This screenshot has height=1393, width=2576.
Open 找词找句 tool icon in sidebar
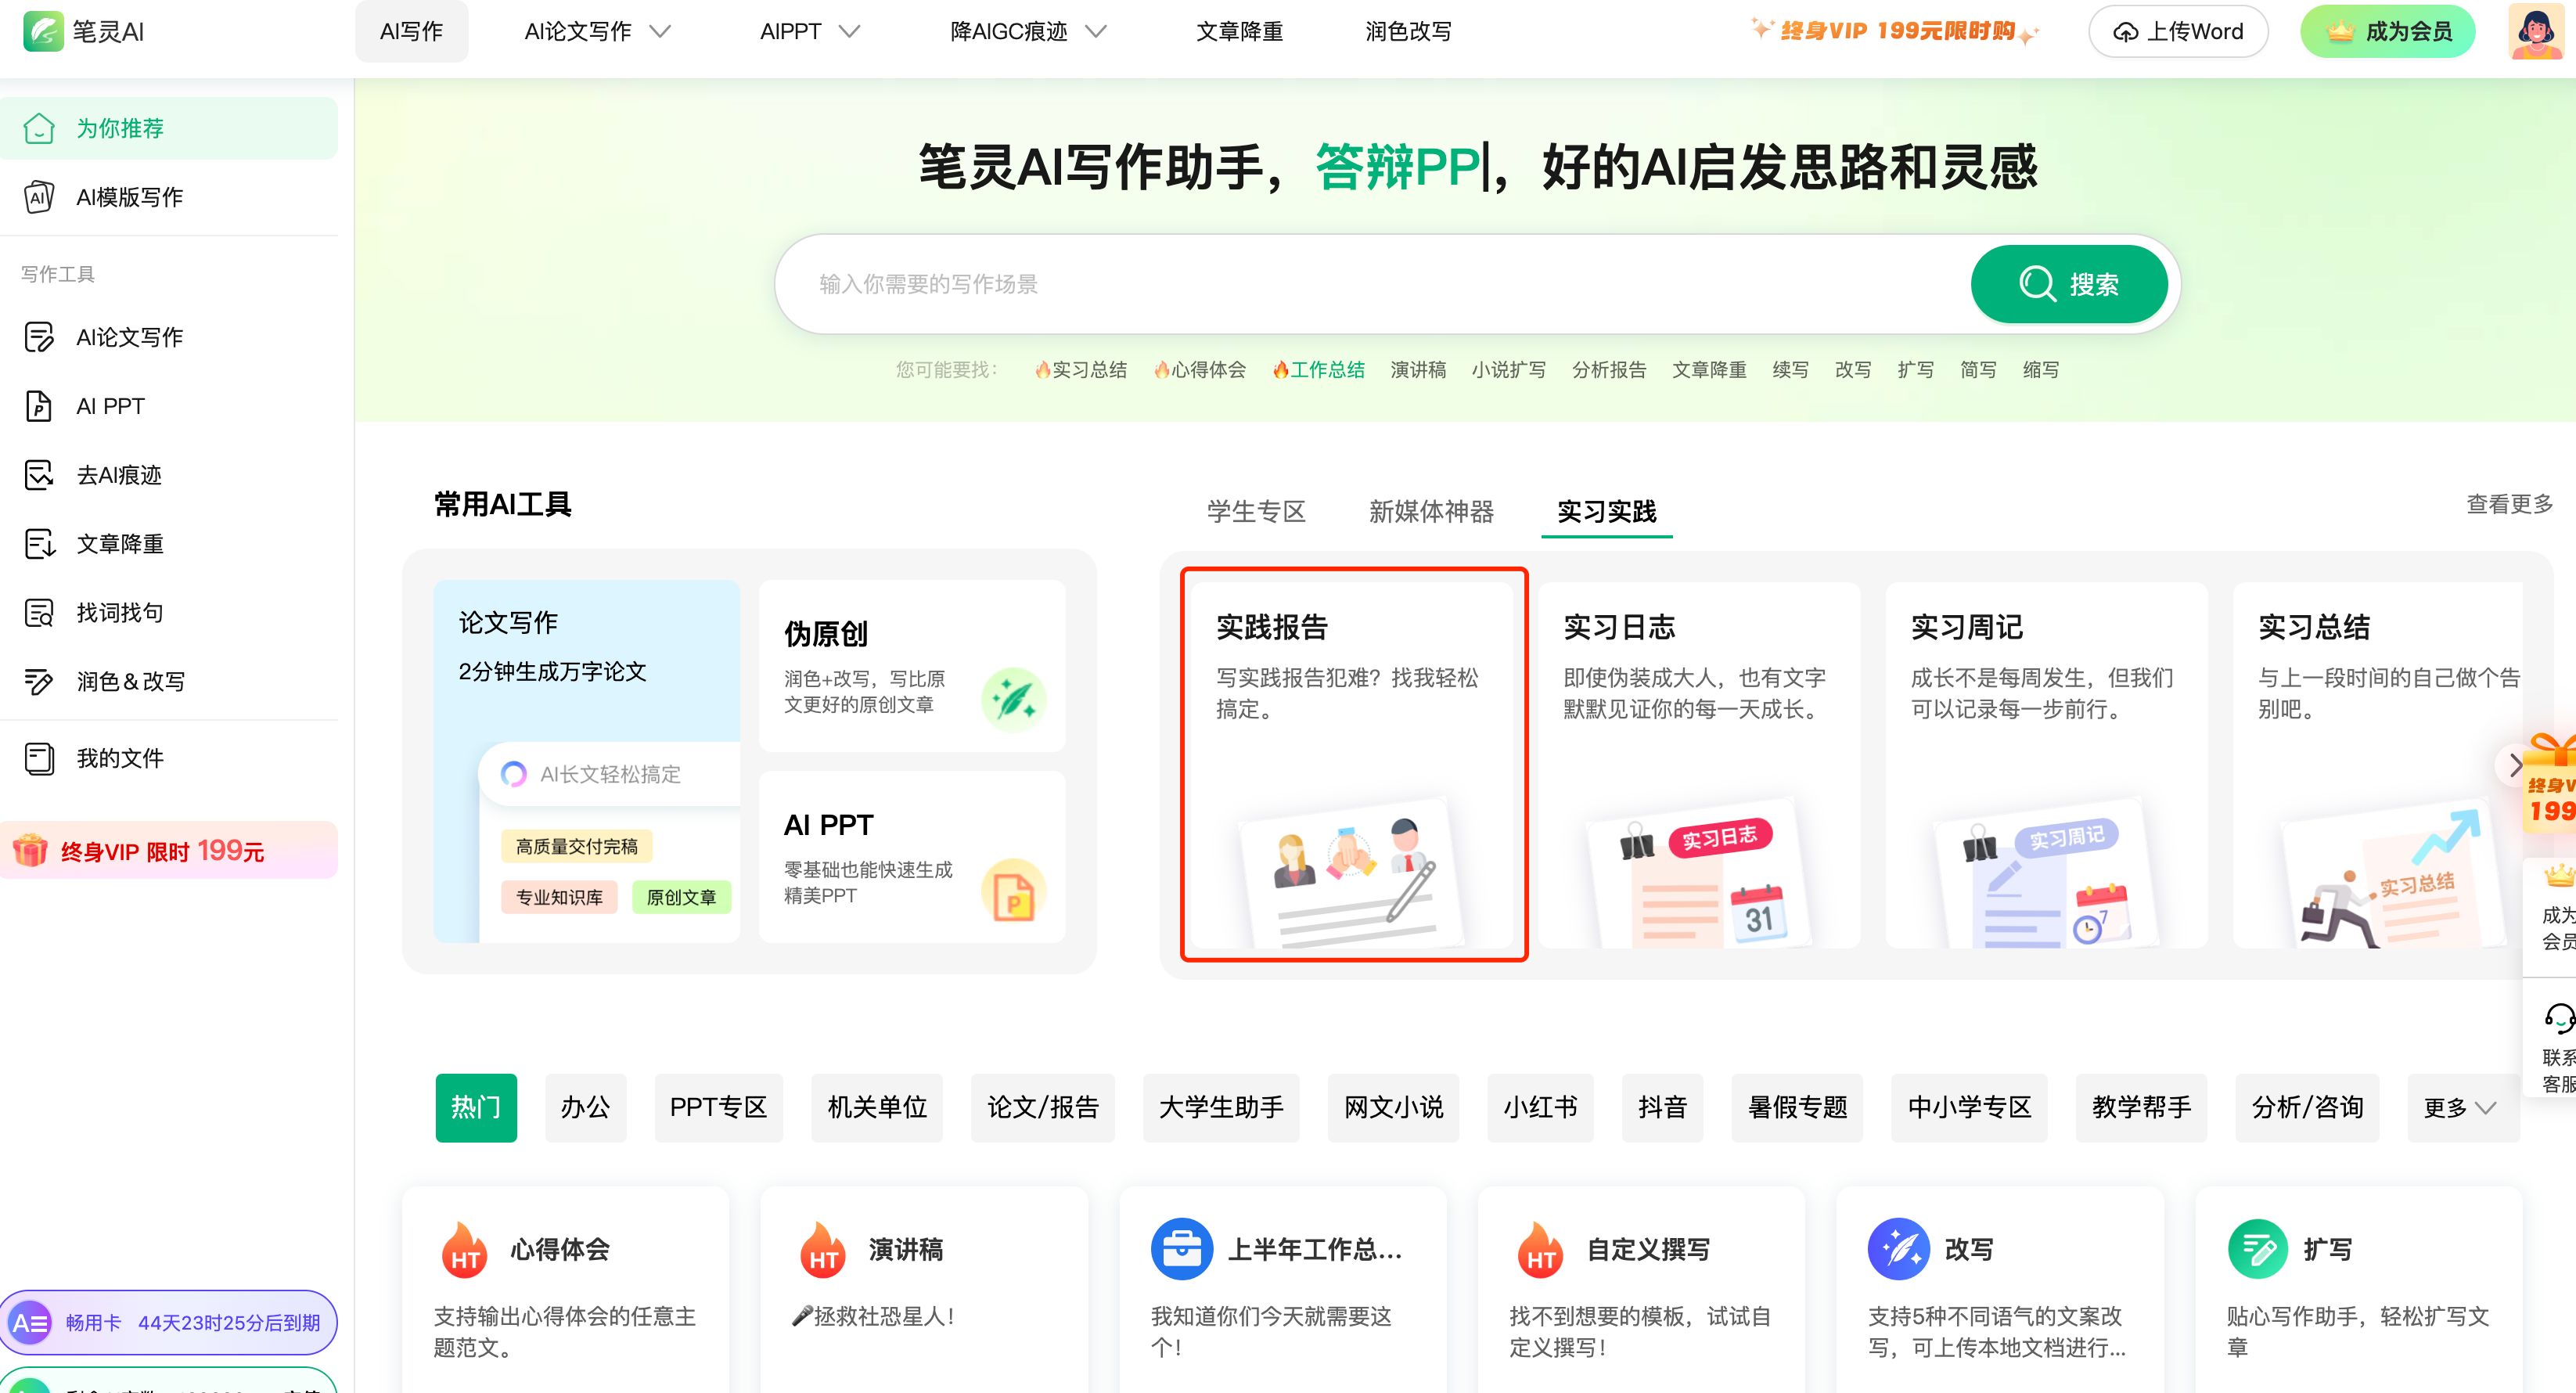coord(39,613)
